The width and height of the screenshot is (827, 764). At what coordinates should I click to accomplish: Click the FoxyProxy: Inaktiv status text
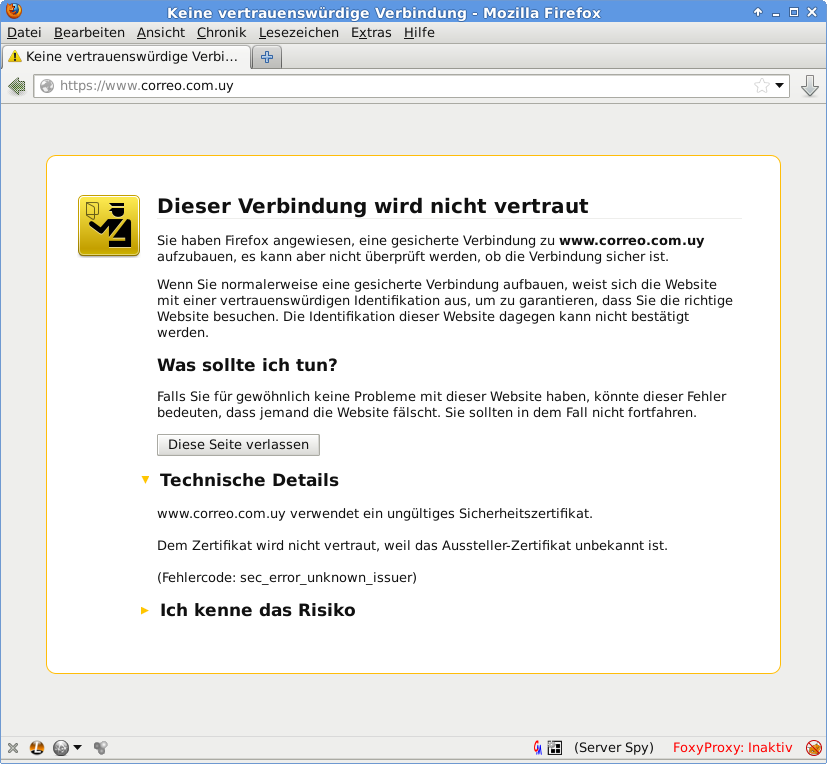pyautogui.click(x=732, y=748)
